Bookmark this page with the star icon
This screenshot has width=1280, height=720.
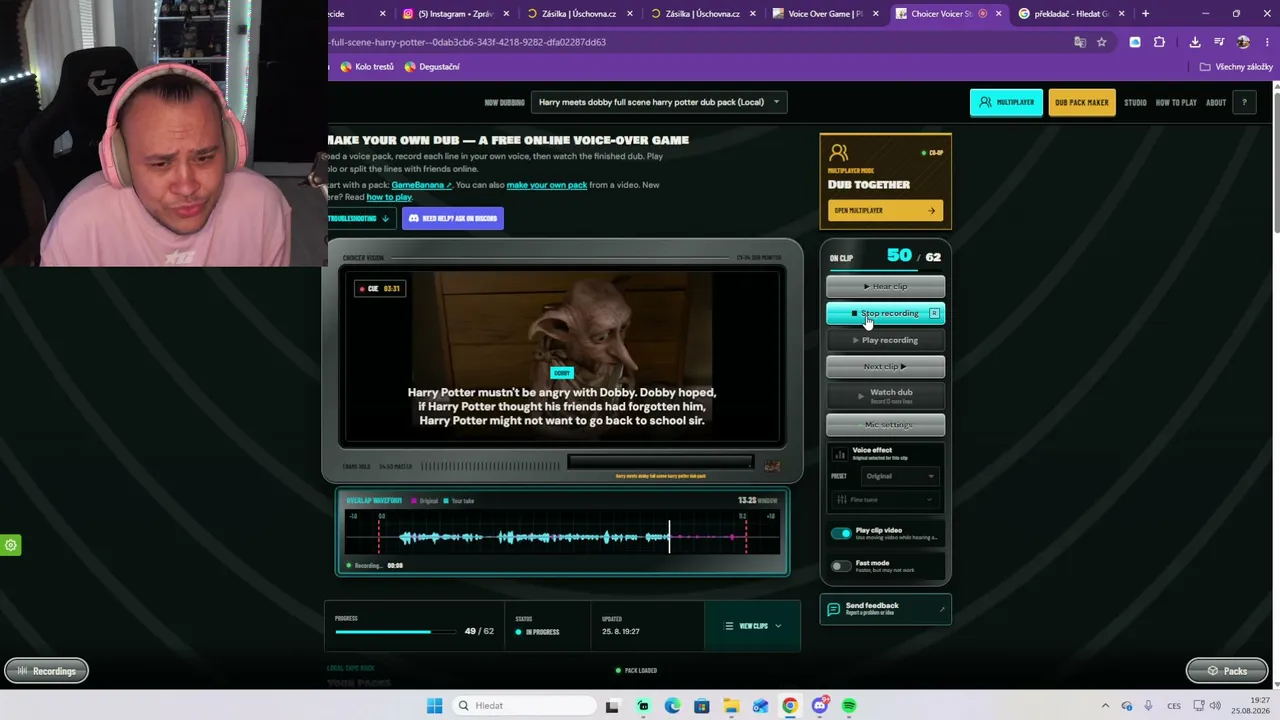[x=1101, y=42]
